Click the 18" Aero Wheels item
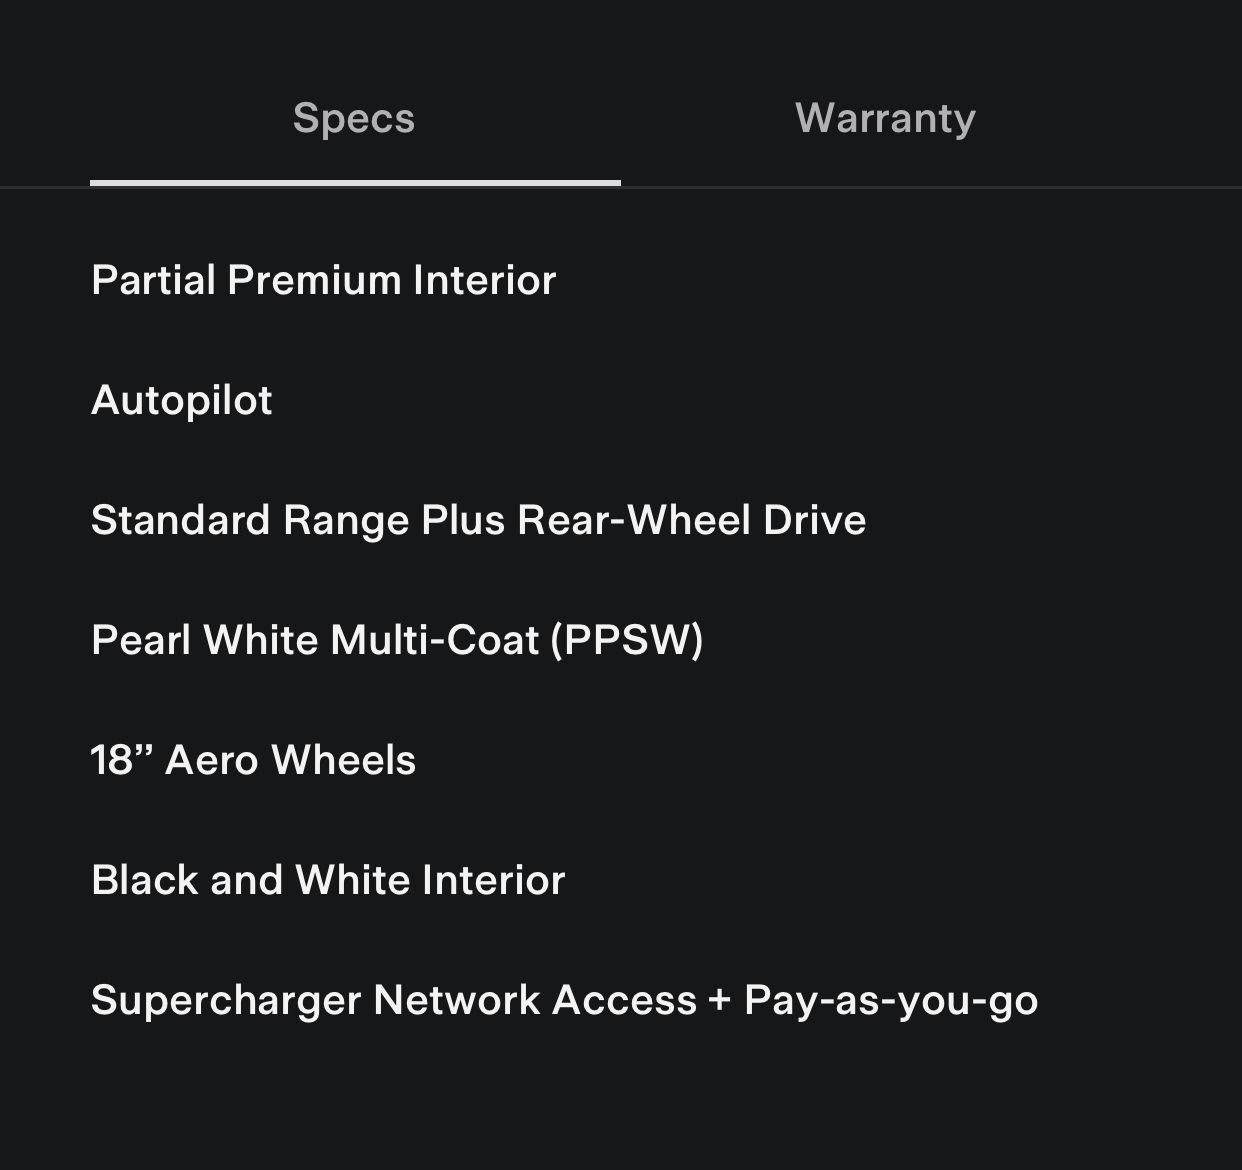Screen dimensions: 1242x1170 point(253,760)
